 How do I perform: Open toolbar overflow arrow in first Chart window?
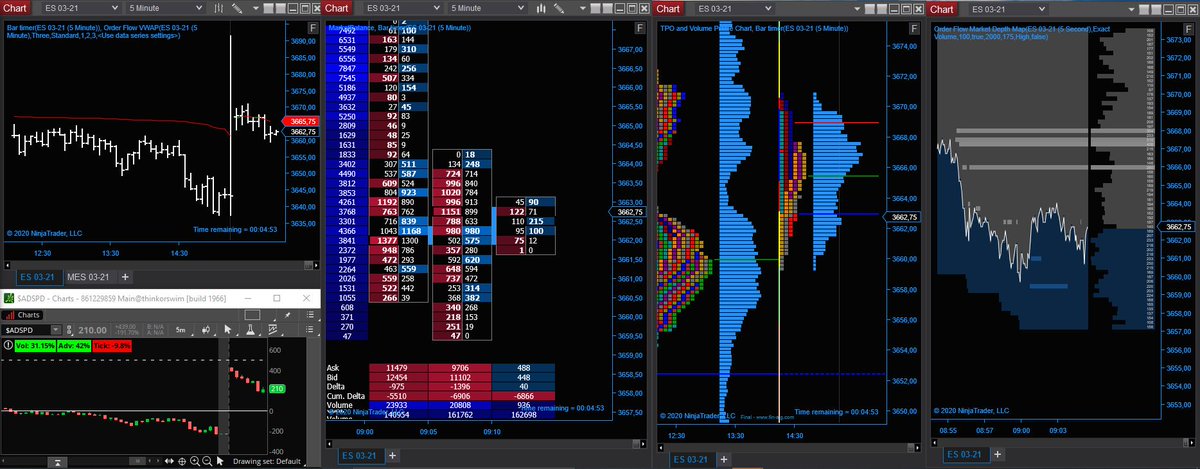(256, 9)
